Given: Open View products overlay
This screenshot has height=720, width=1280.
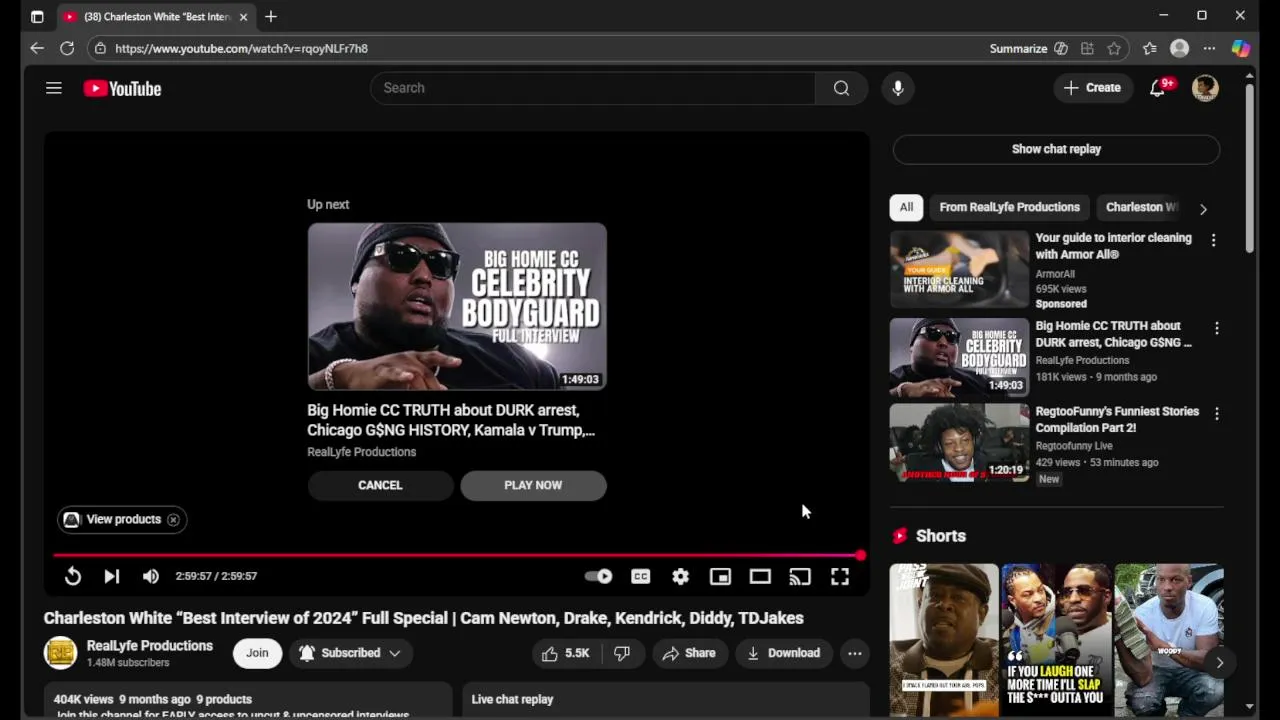Looking at the screenshot, I should click(113, 519).
